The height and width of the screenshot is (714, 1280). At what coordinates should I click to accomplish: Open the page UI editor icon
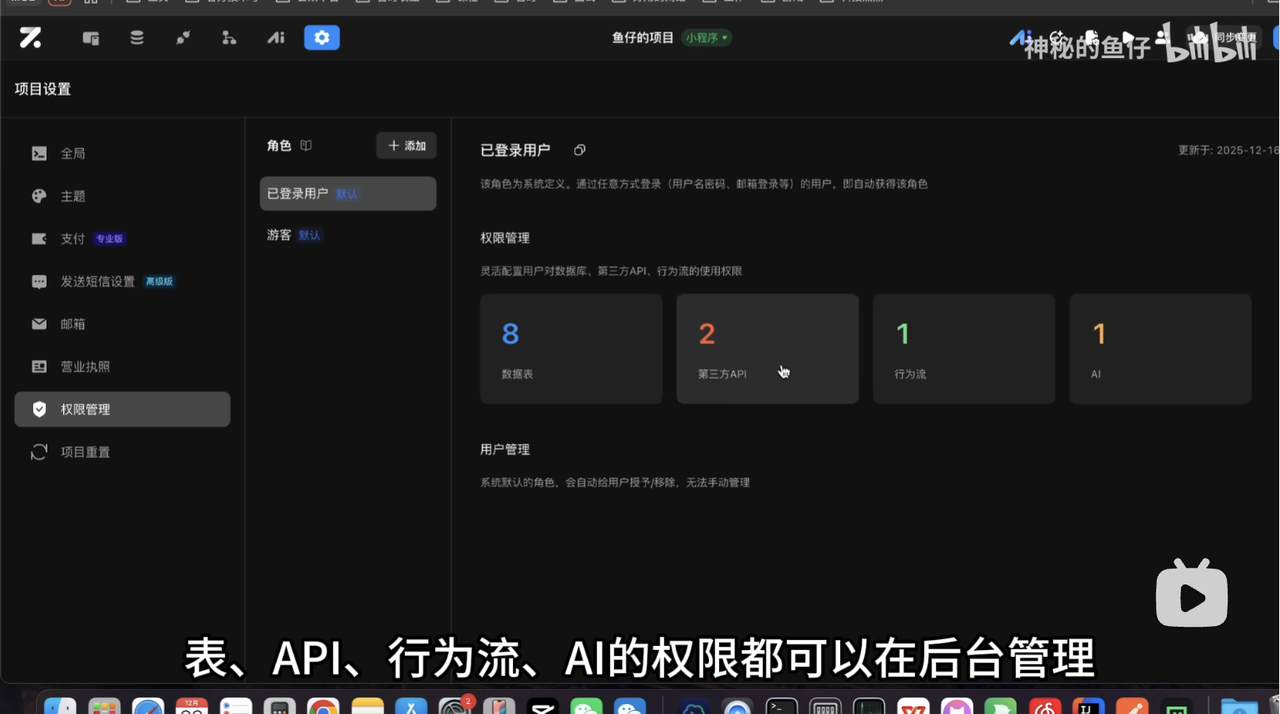click(x=91, y=38)
